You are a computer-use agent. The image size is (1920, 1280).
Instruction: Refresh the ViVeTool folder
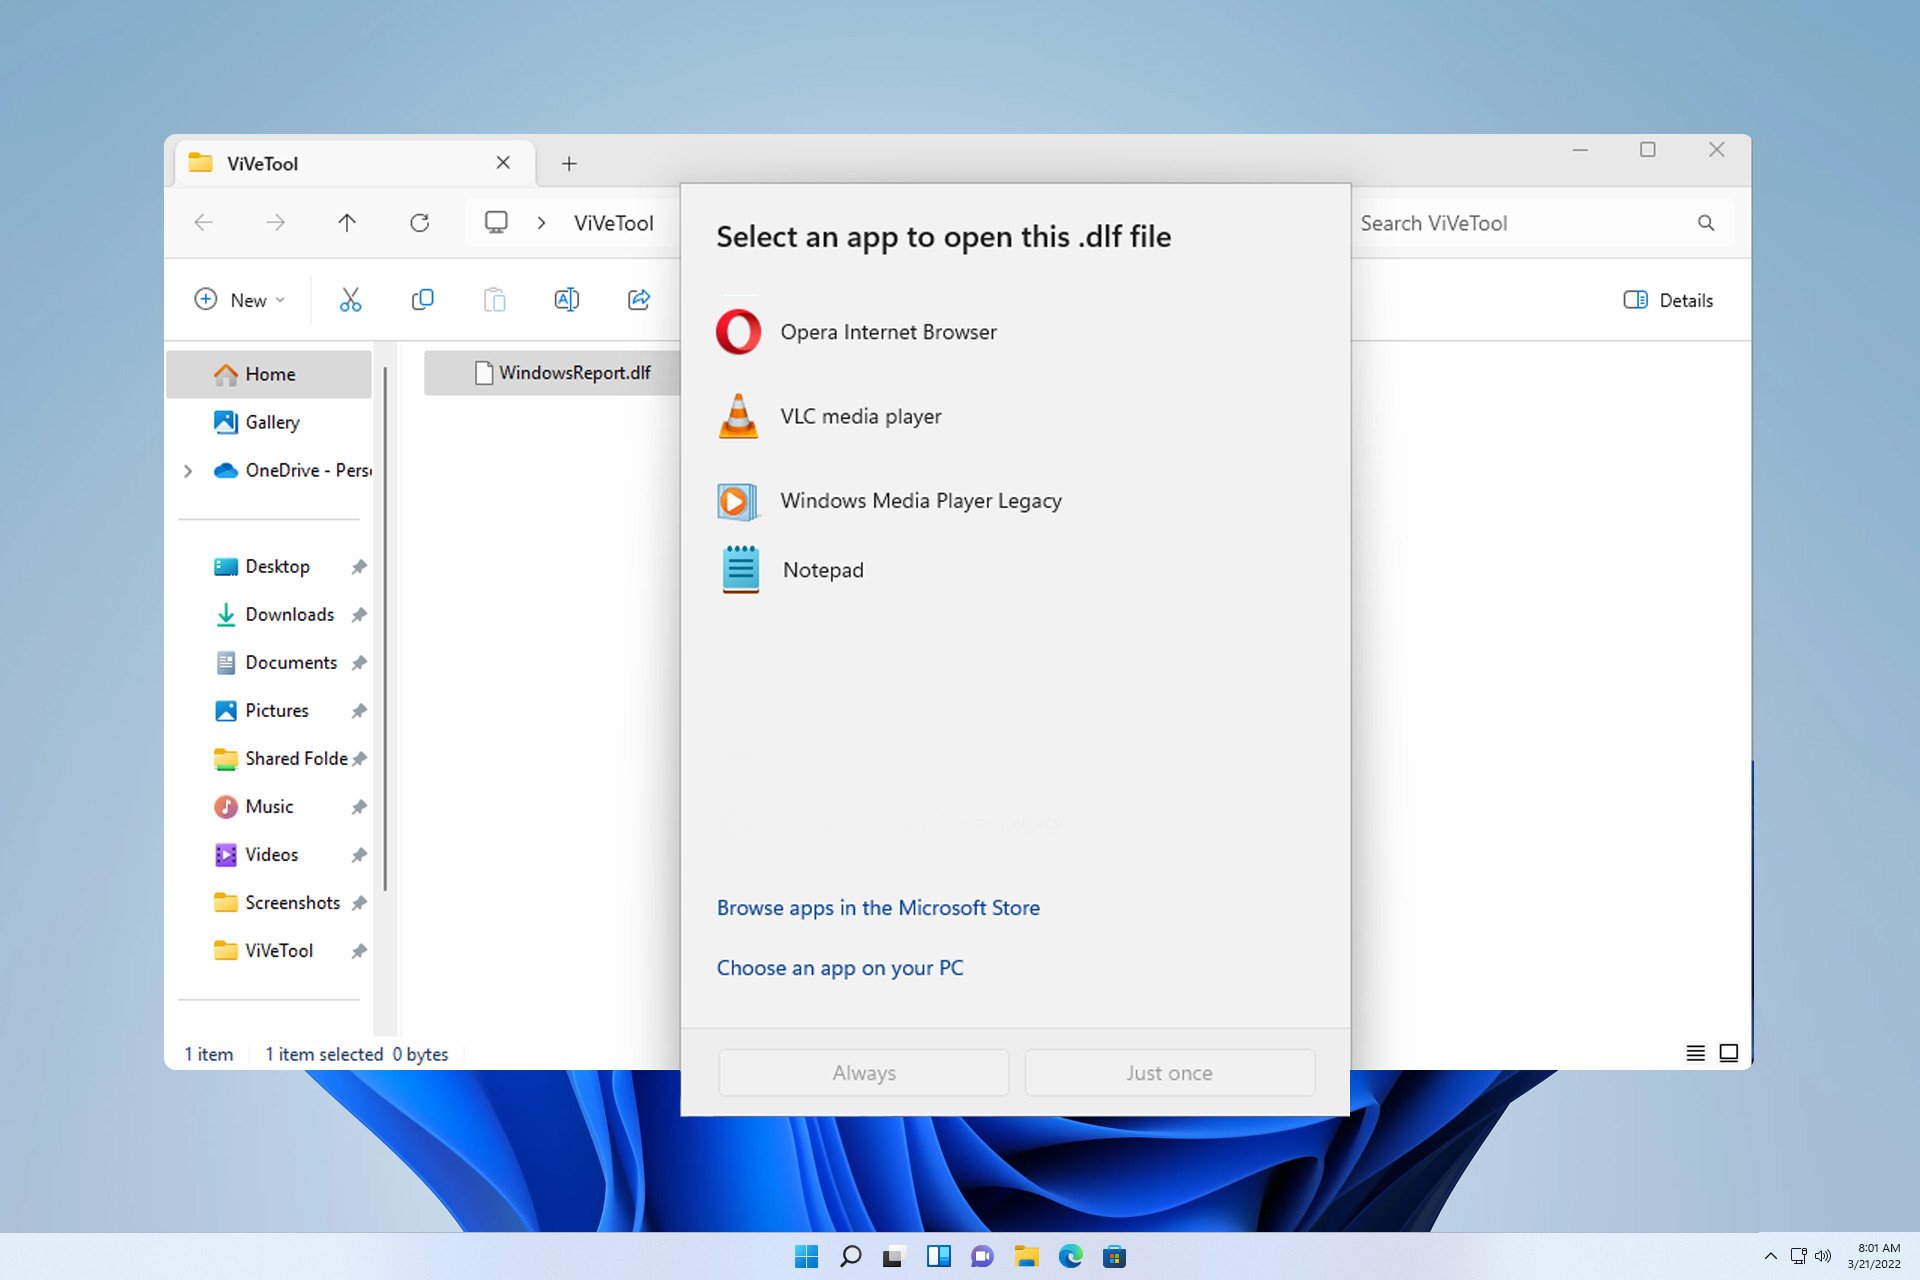420,223
